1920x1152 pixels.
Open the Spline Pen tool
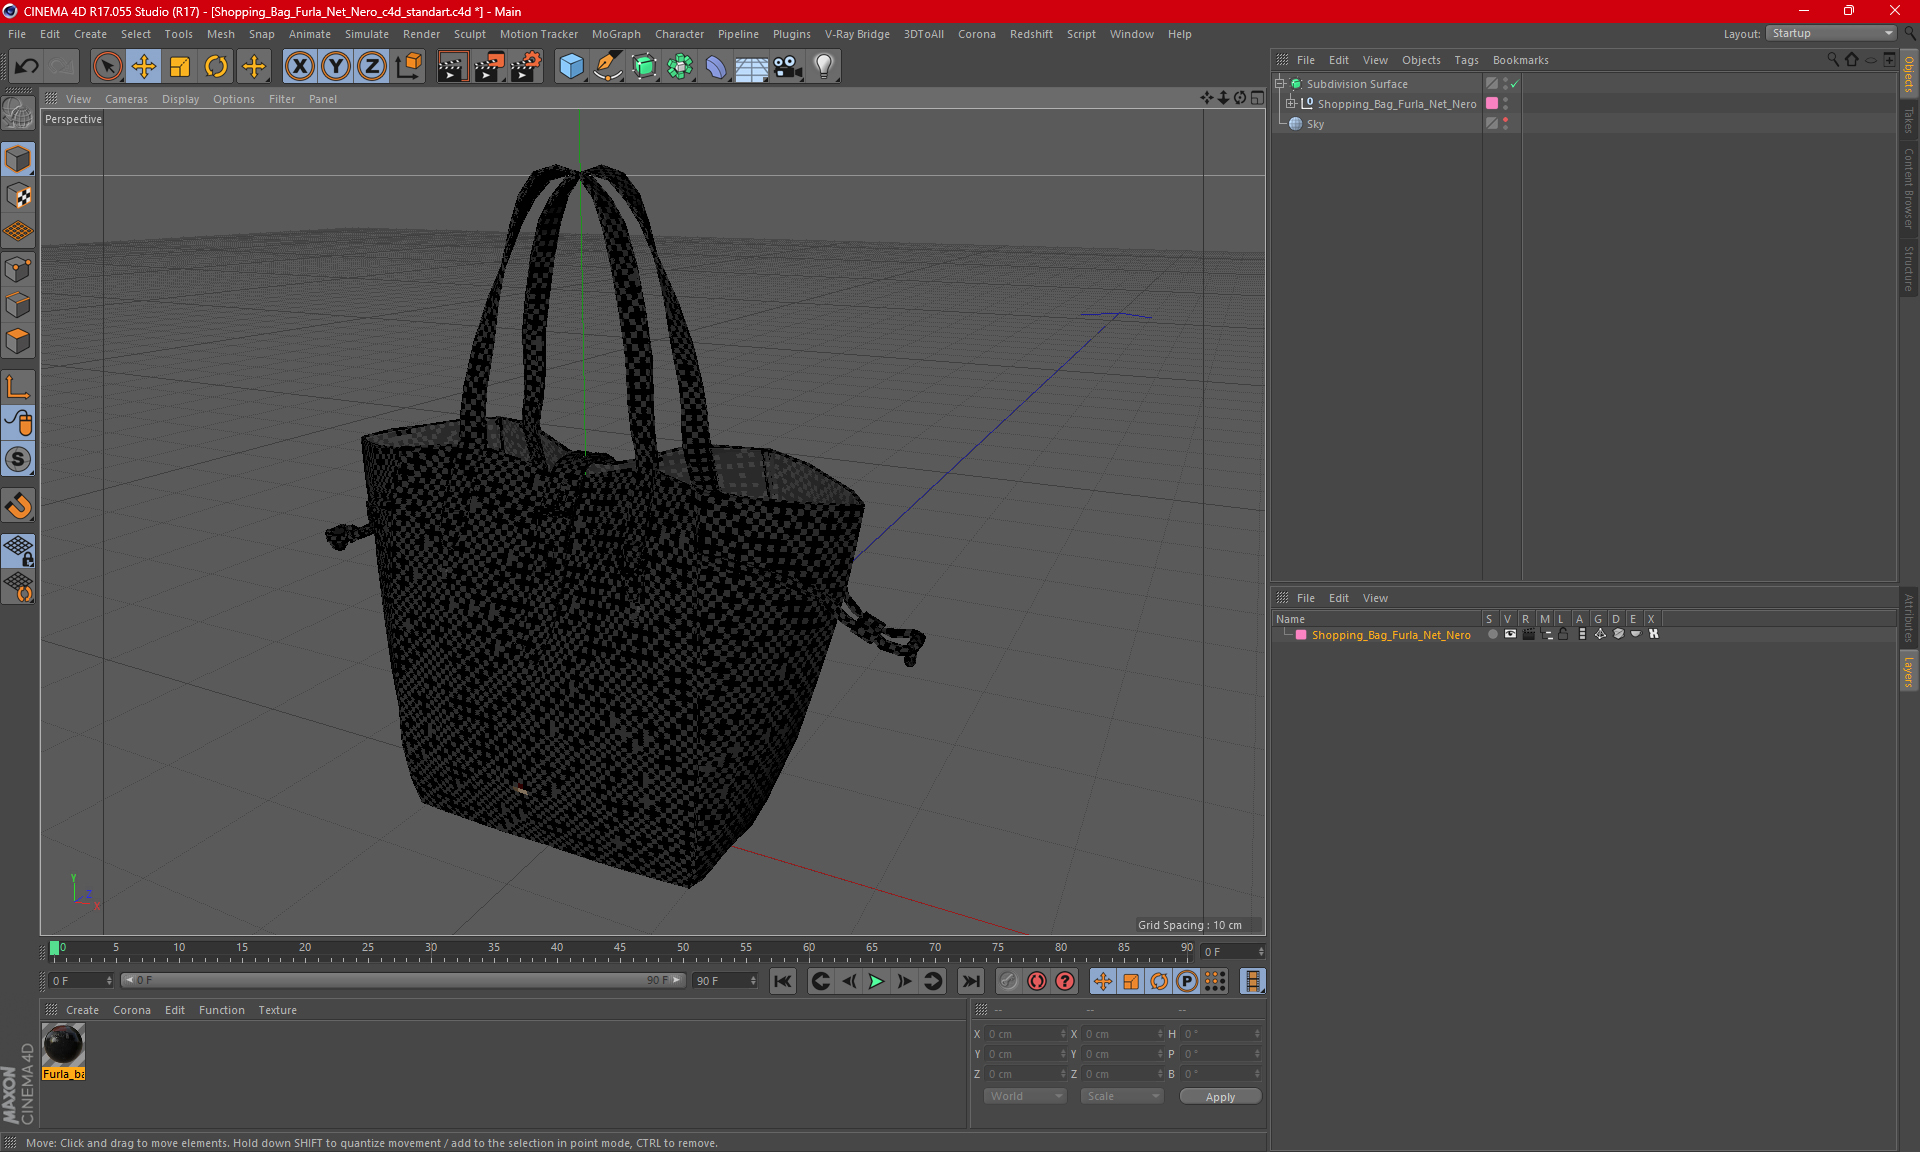tap(608, 66)
